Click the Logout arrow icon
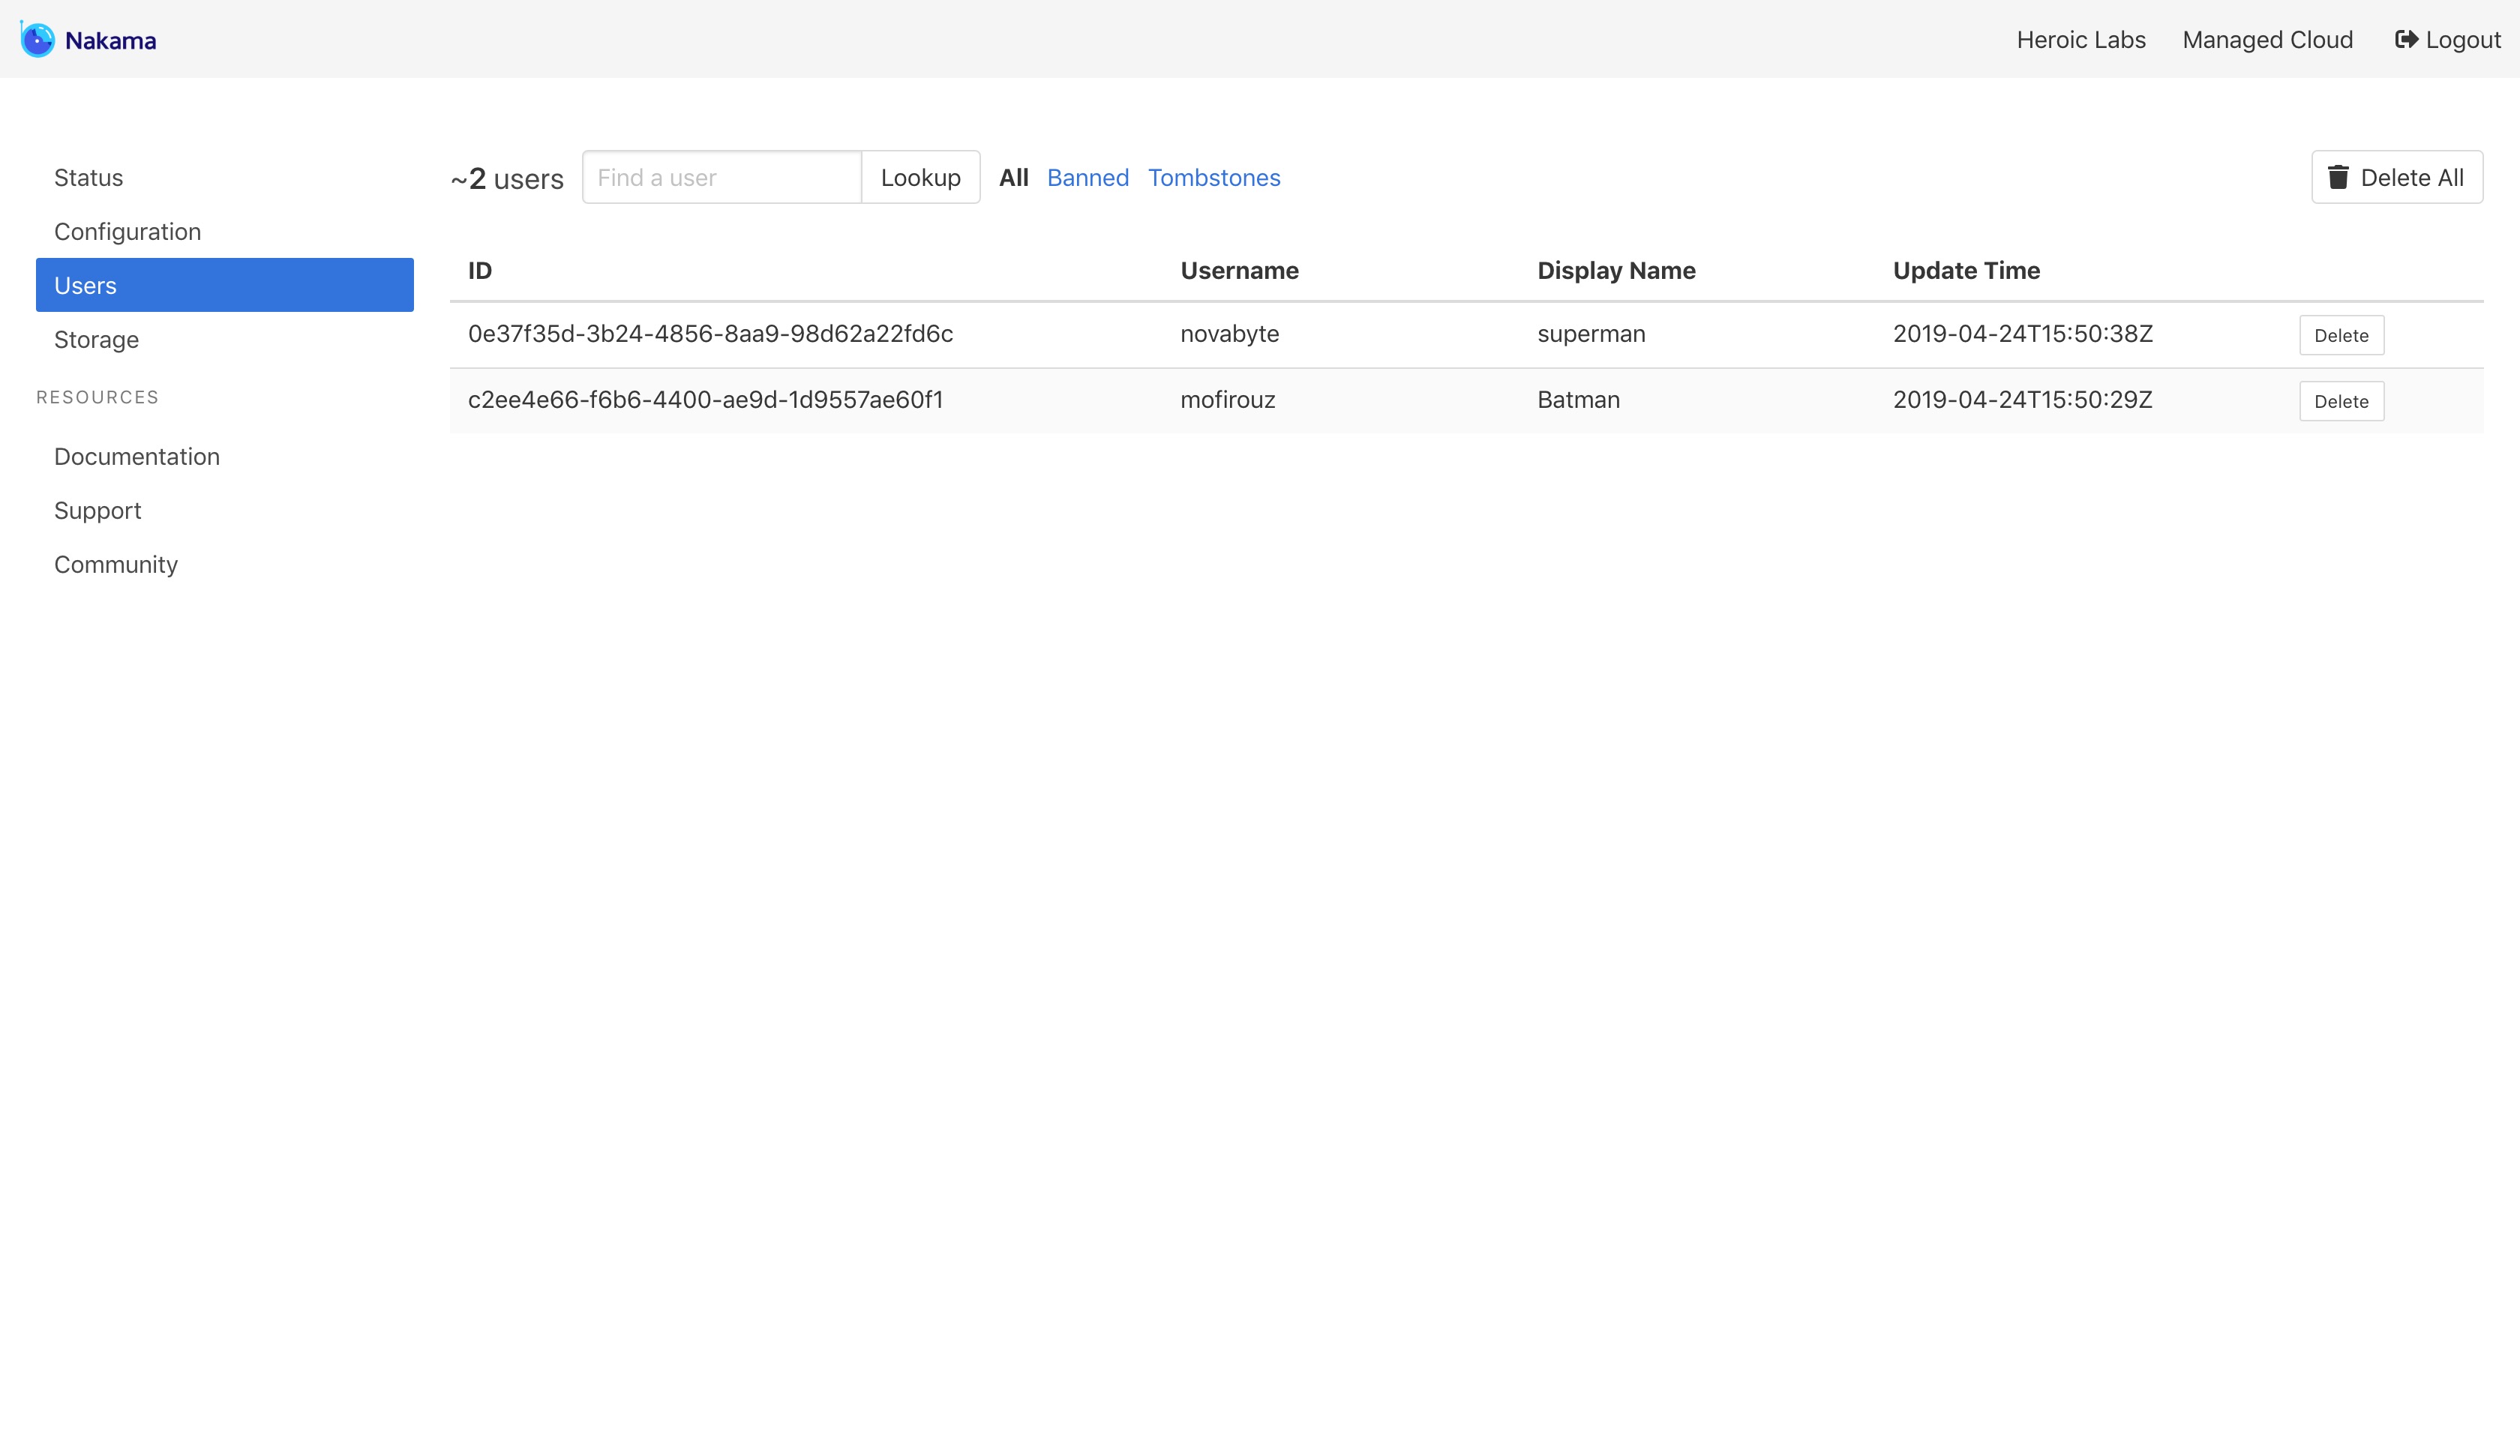This screenshot has height=1456, width=2520. (x=2406, y=40)
